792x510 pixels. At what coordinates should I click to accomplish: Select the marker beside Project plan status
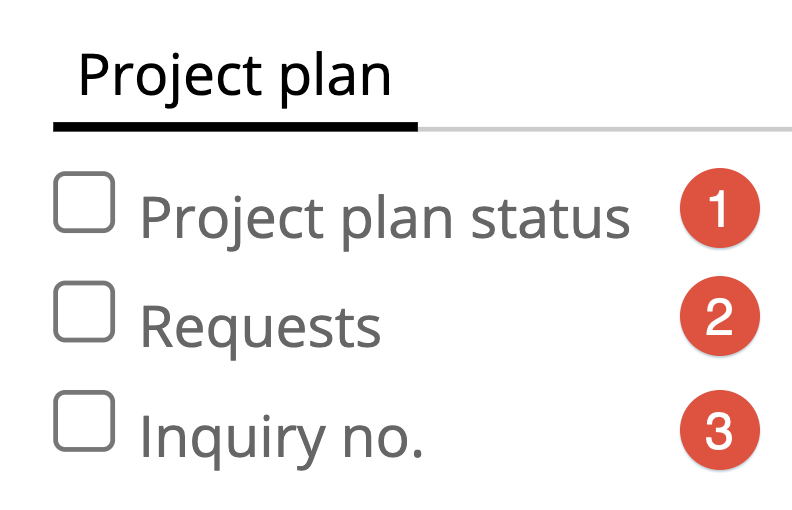click(x=719, y=210)
